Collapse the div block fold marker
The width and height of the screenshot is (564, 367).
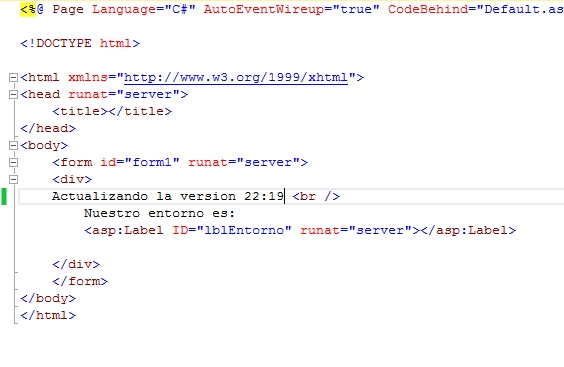13,179
